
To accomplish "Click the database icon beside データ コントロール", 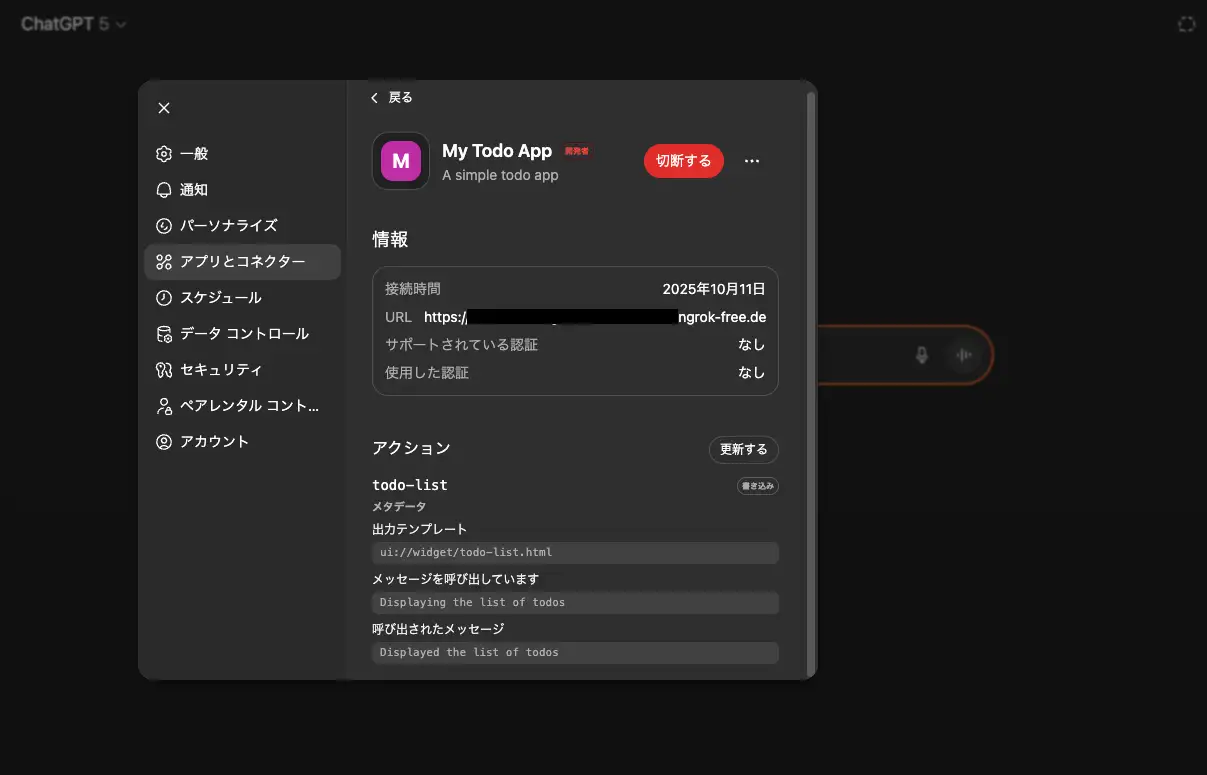I will coord(164,334).
